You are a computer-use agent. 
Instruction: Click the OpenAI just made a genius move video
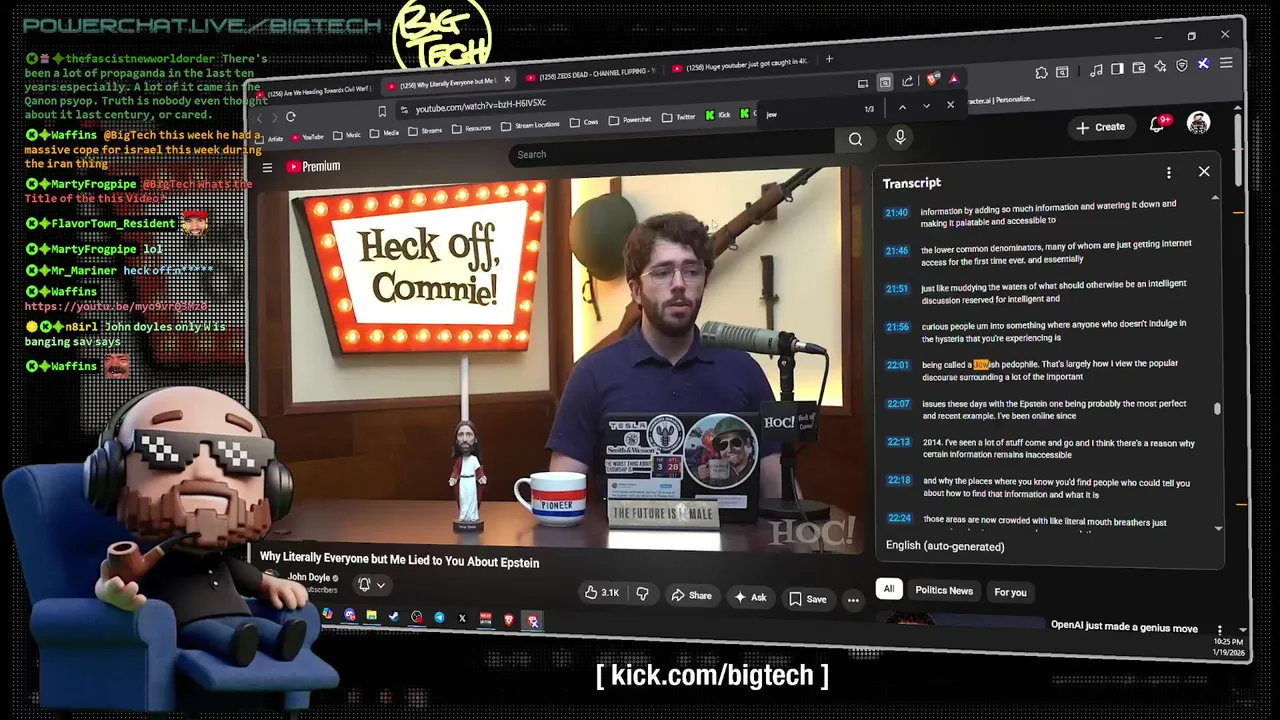click(x=1124, y=627)
